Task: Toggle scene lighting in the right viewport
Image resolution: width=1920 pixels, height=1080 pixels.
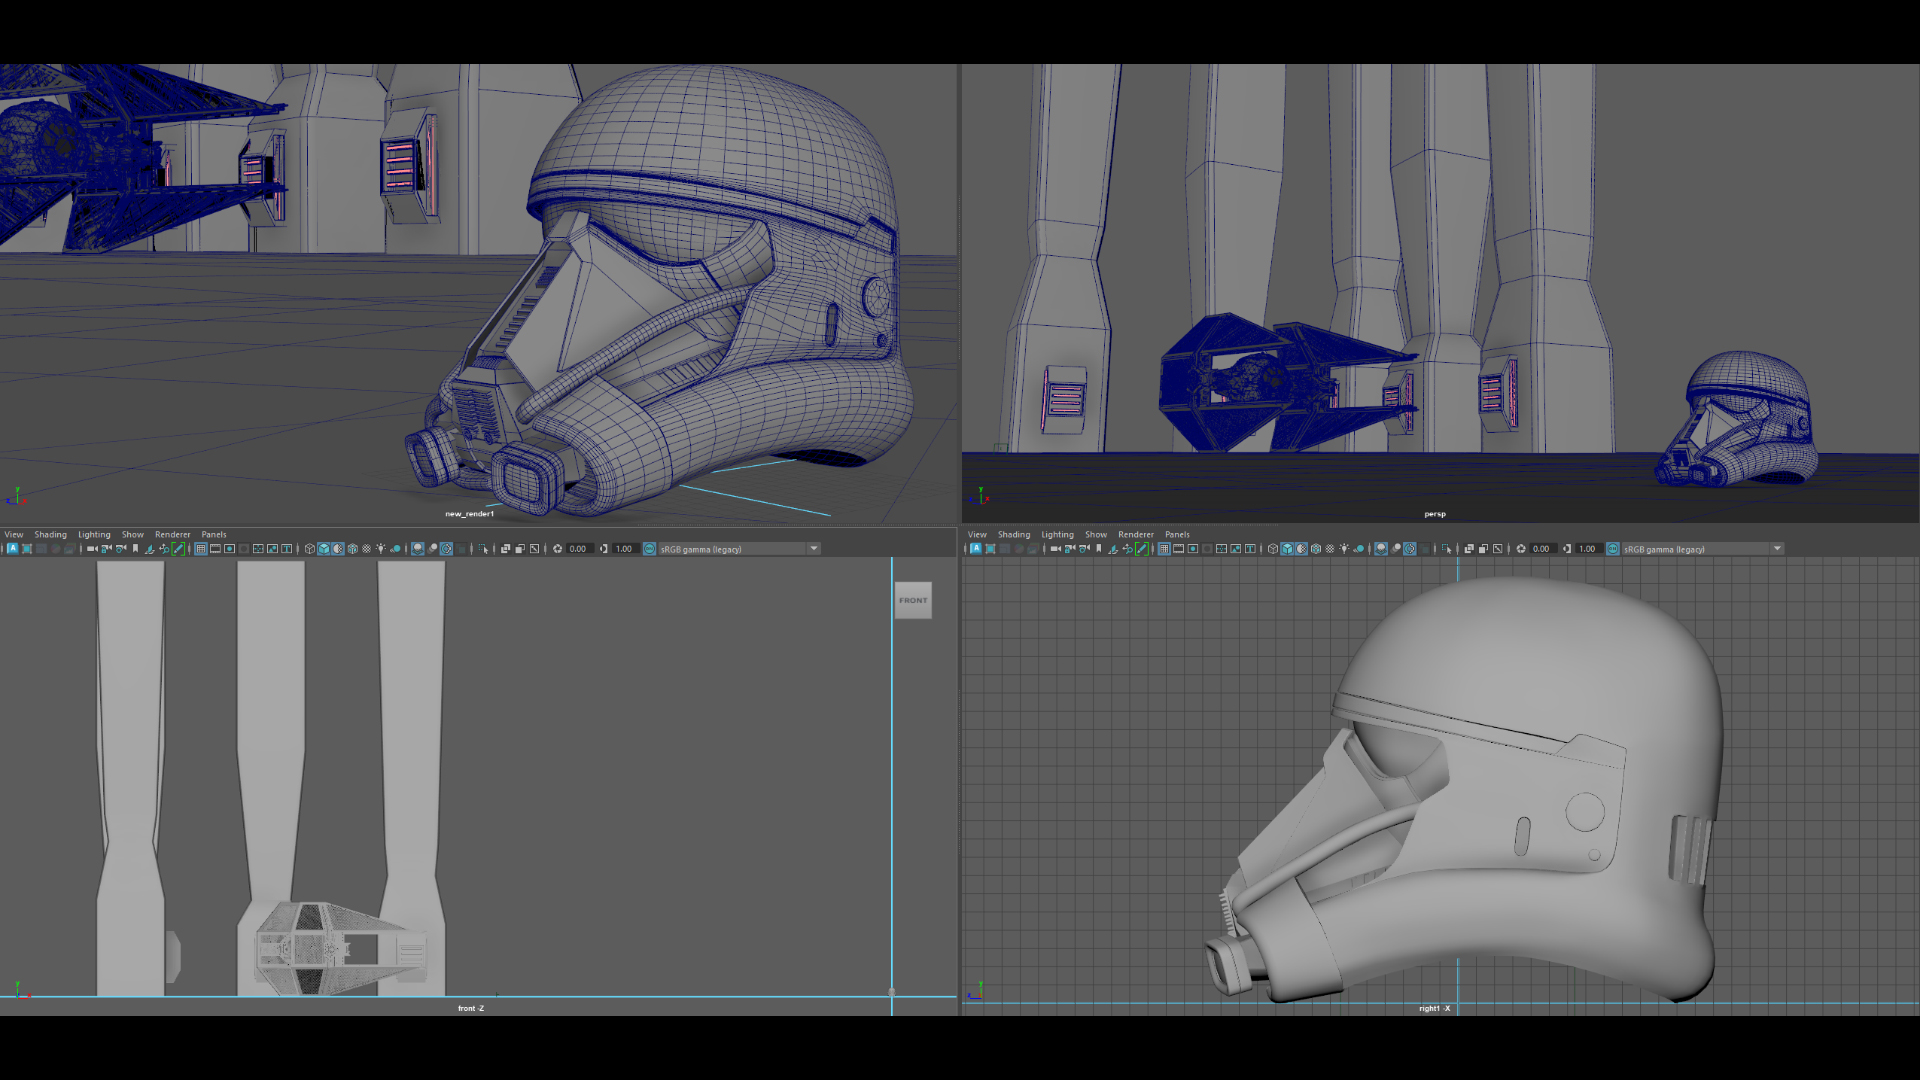Action: (x=1344, y=548)
